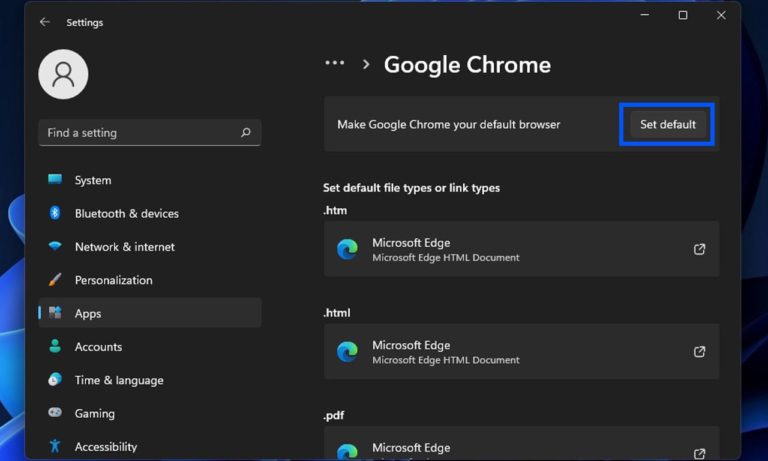Click 'Make Google Chrome your default browser' text
This screenshot has width=768, height=461.
448,124
